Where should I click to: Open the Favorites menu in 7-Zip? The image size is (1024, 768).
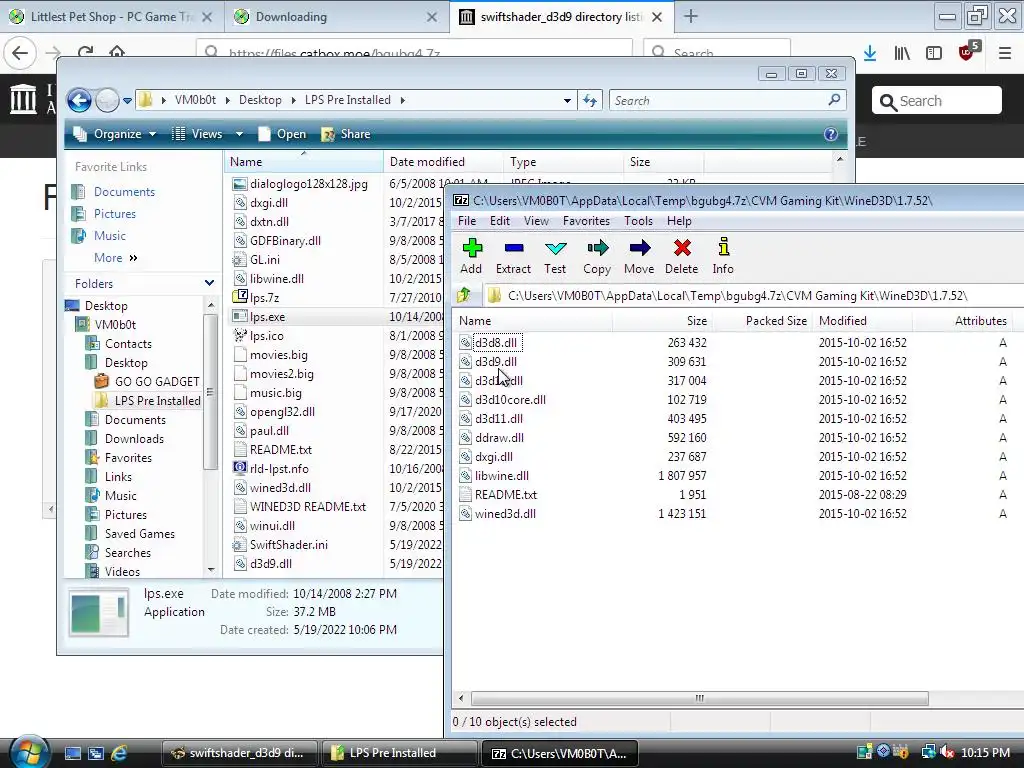click(x=586, y=221)
